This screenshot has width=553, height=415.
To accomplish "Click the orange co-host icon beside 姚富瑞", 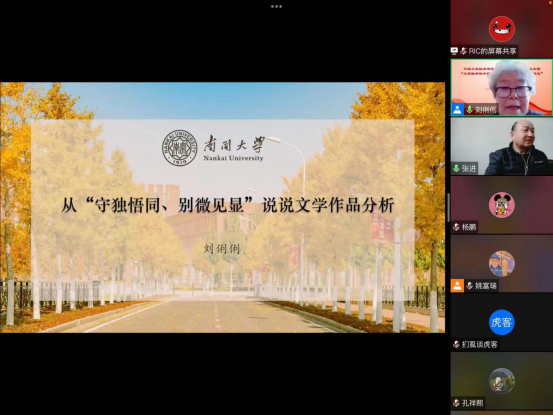I will tap(457, 286).
